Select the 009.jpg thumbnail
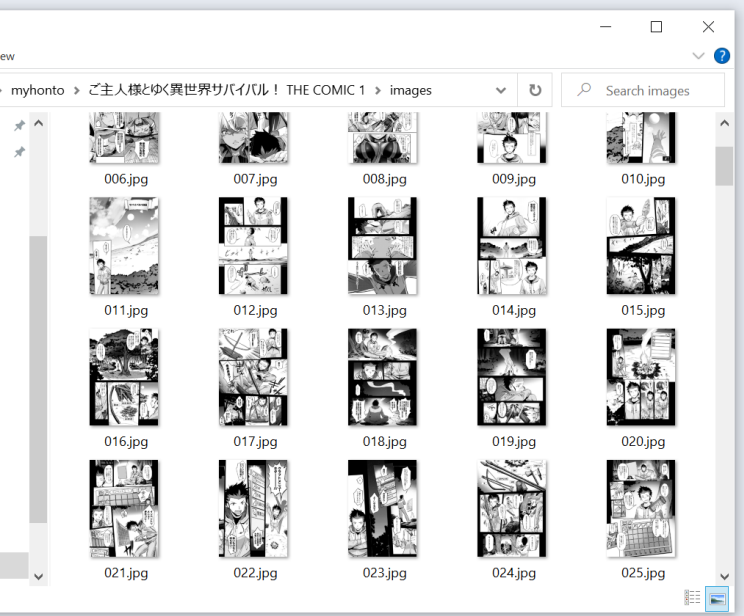 512,138
